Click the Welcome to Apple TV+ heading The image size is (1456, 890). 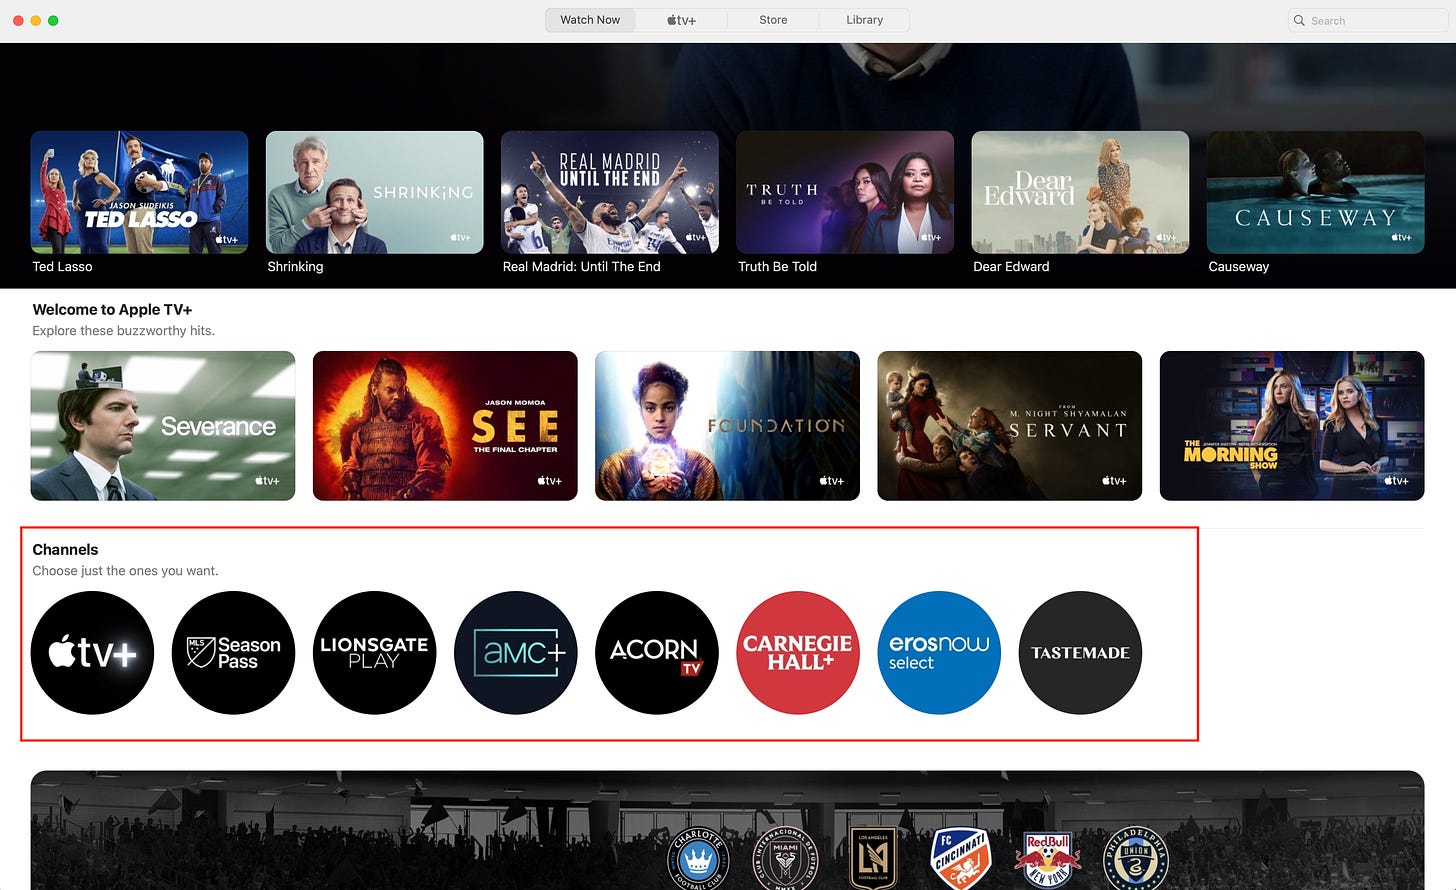point(112,310)
